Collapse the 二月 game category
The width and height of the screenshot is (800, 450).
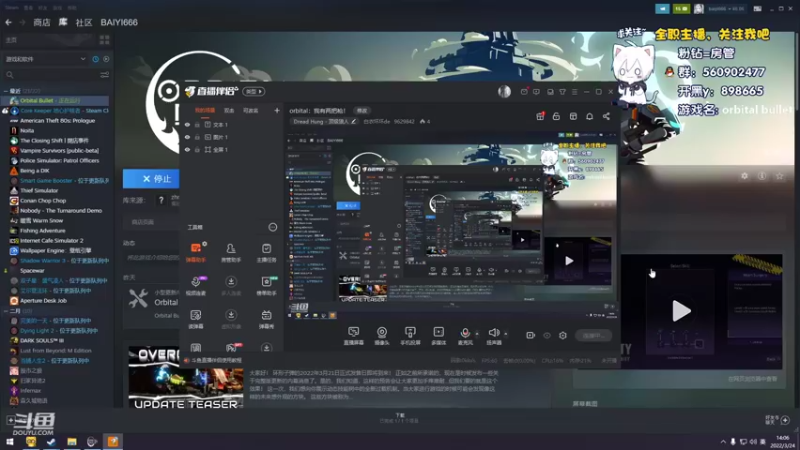point(6,311)
